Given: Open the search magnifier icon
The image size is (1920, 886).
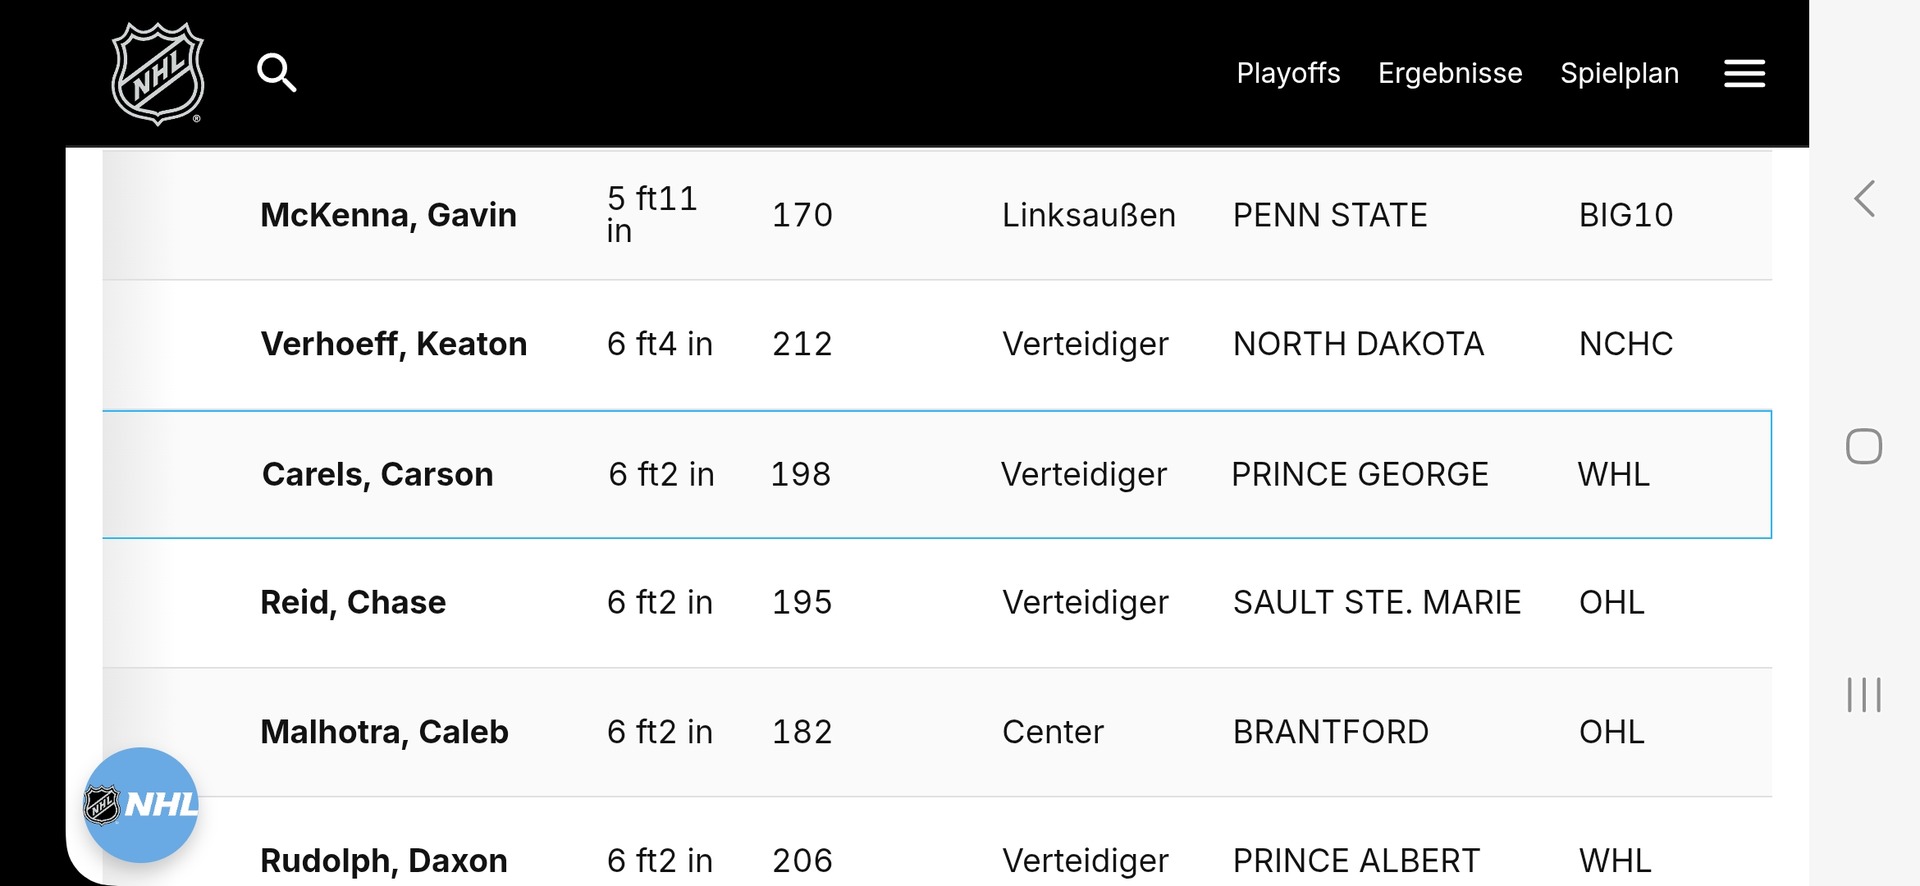Looking at the screenshot, I should pyautogui.click(x=276, y=73).
